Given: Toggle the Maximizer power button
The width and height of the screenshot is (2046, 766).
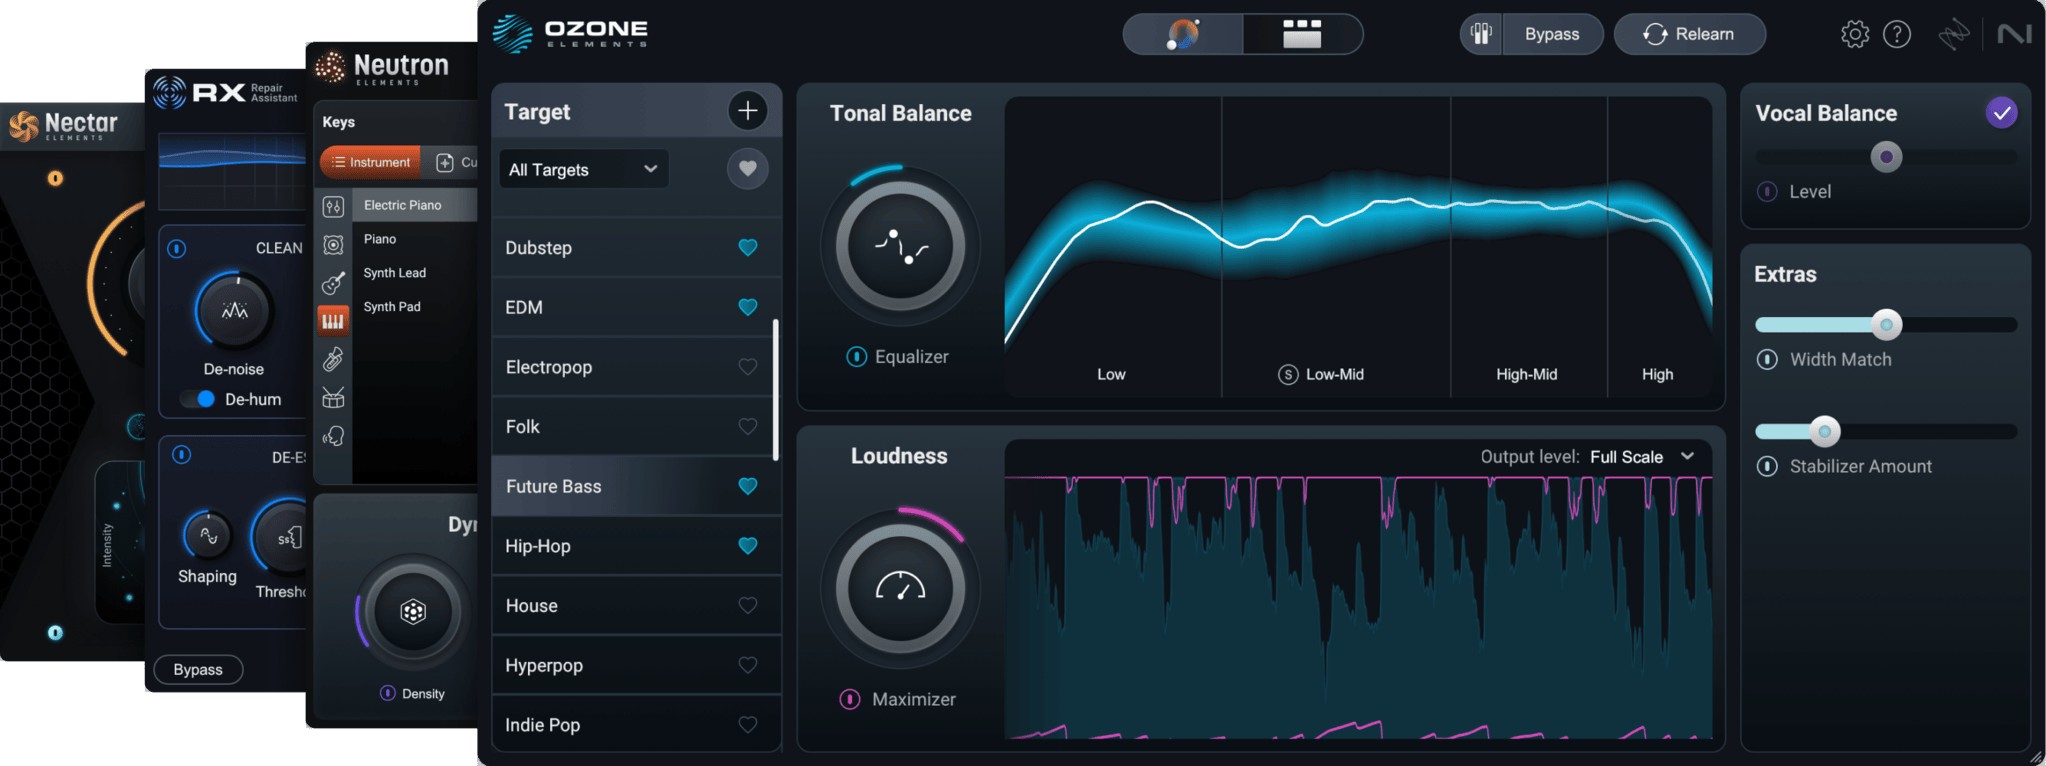Looking at the screenshot, I should coord(849,700).
